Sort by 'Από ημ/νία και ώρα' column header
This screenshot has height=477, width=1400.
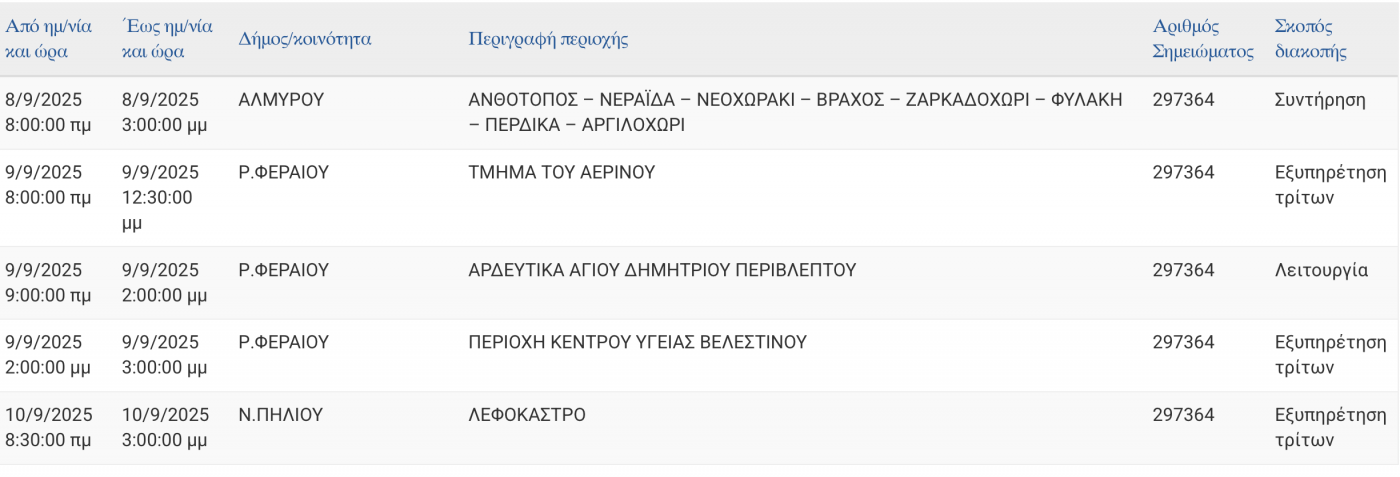pyautogui.click(x=48, y=39)
